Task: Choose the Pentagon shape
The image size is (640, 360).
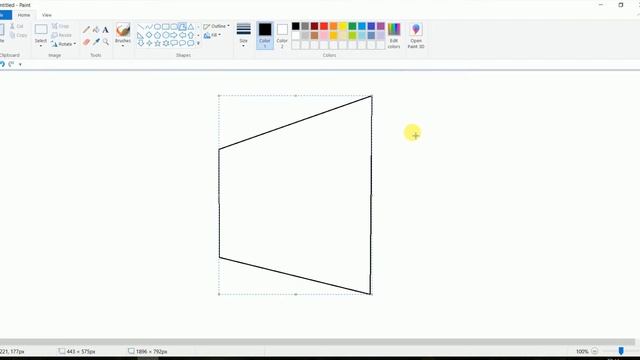Action: 157,35
